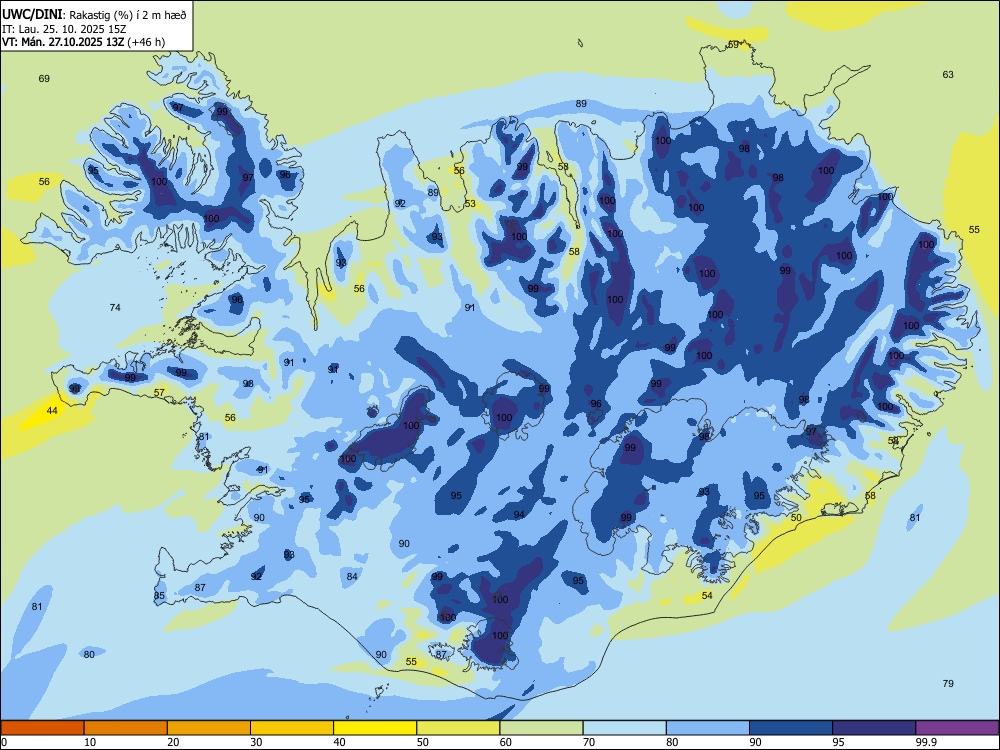Click the pale yellow 50–60 legend segment
This screenshot has width=1000, height=750.
pyautogui.click(x=458, y=728)
